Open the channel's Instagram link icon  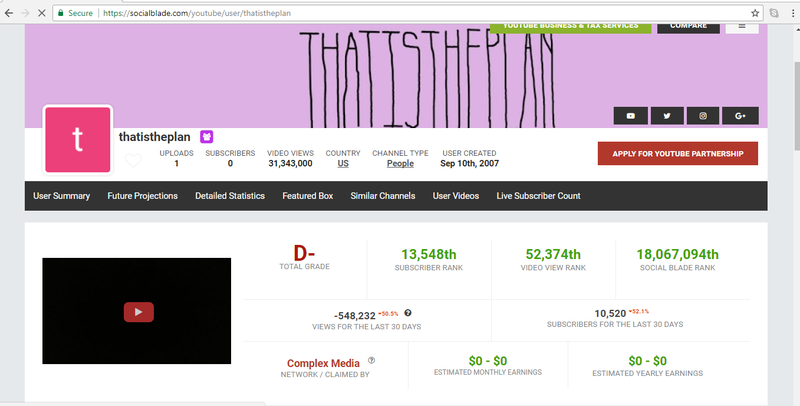point(703,116)
